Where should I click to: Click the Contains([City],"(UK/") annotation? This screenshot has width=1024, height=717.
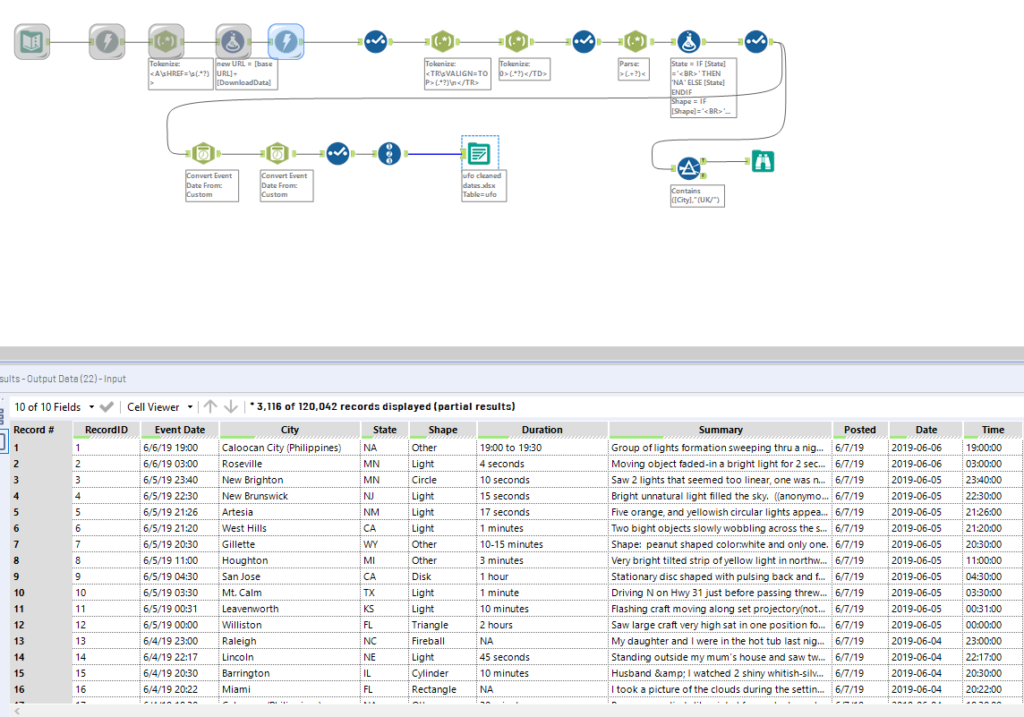click(x=697, y=196)
